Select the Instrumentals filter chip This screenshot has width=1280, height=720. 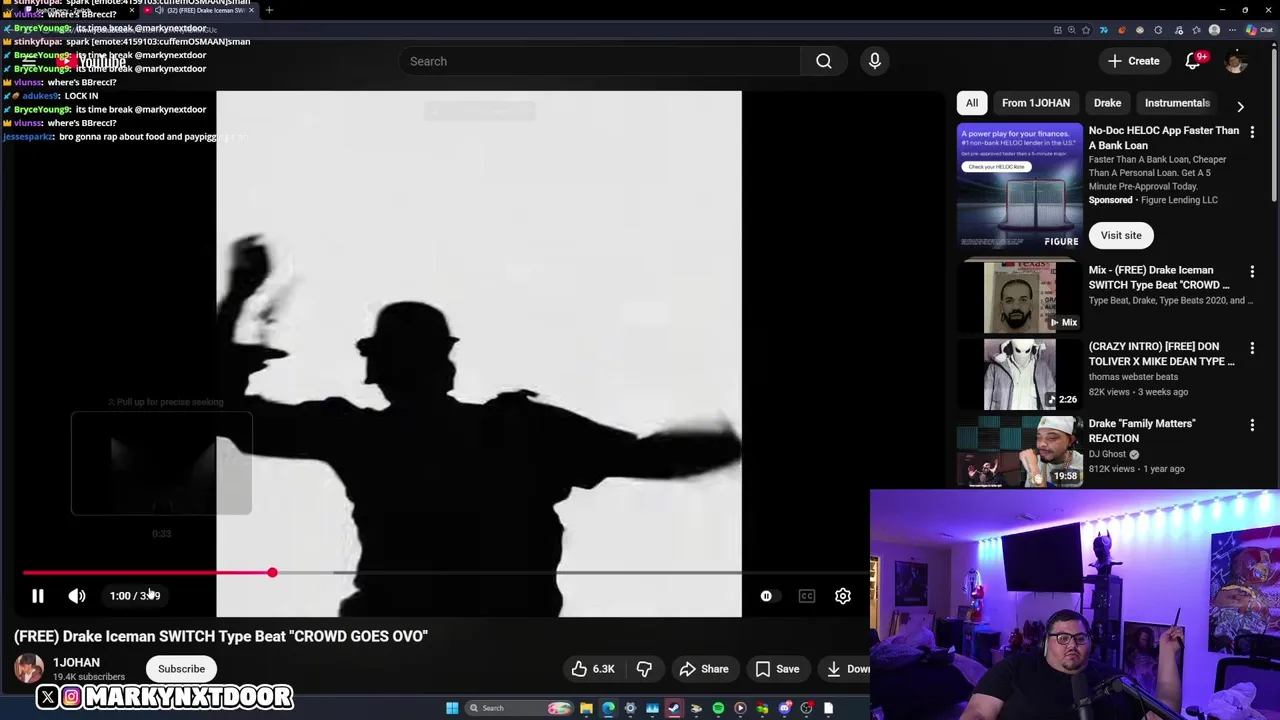point(1177,103)
